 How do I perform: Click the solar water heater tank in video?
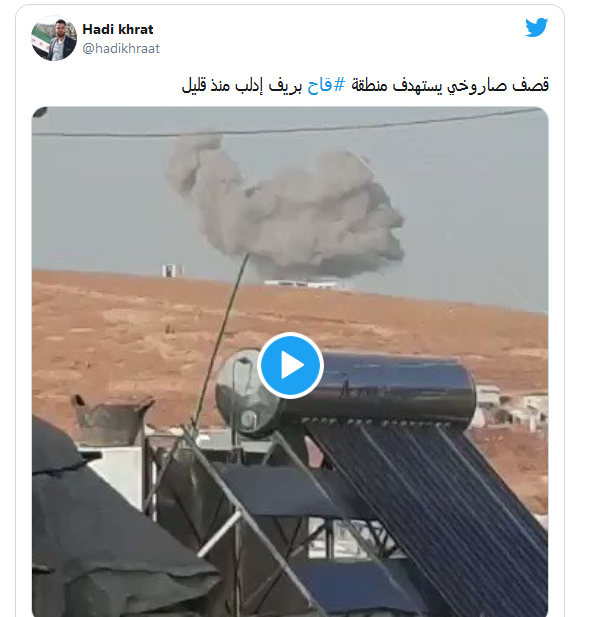346,392
